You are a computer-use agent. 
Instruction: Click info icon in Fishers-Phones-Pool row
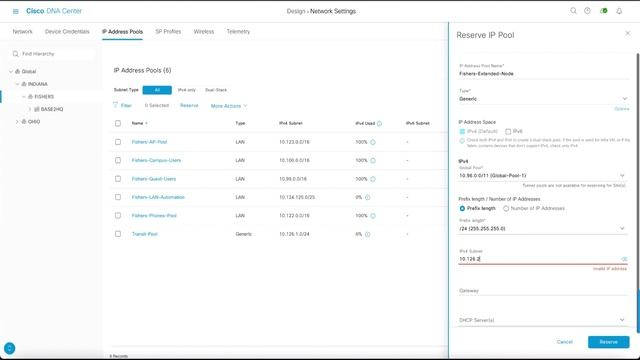pyautogui.click(x=373, y=216)
